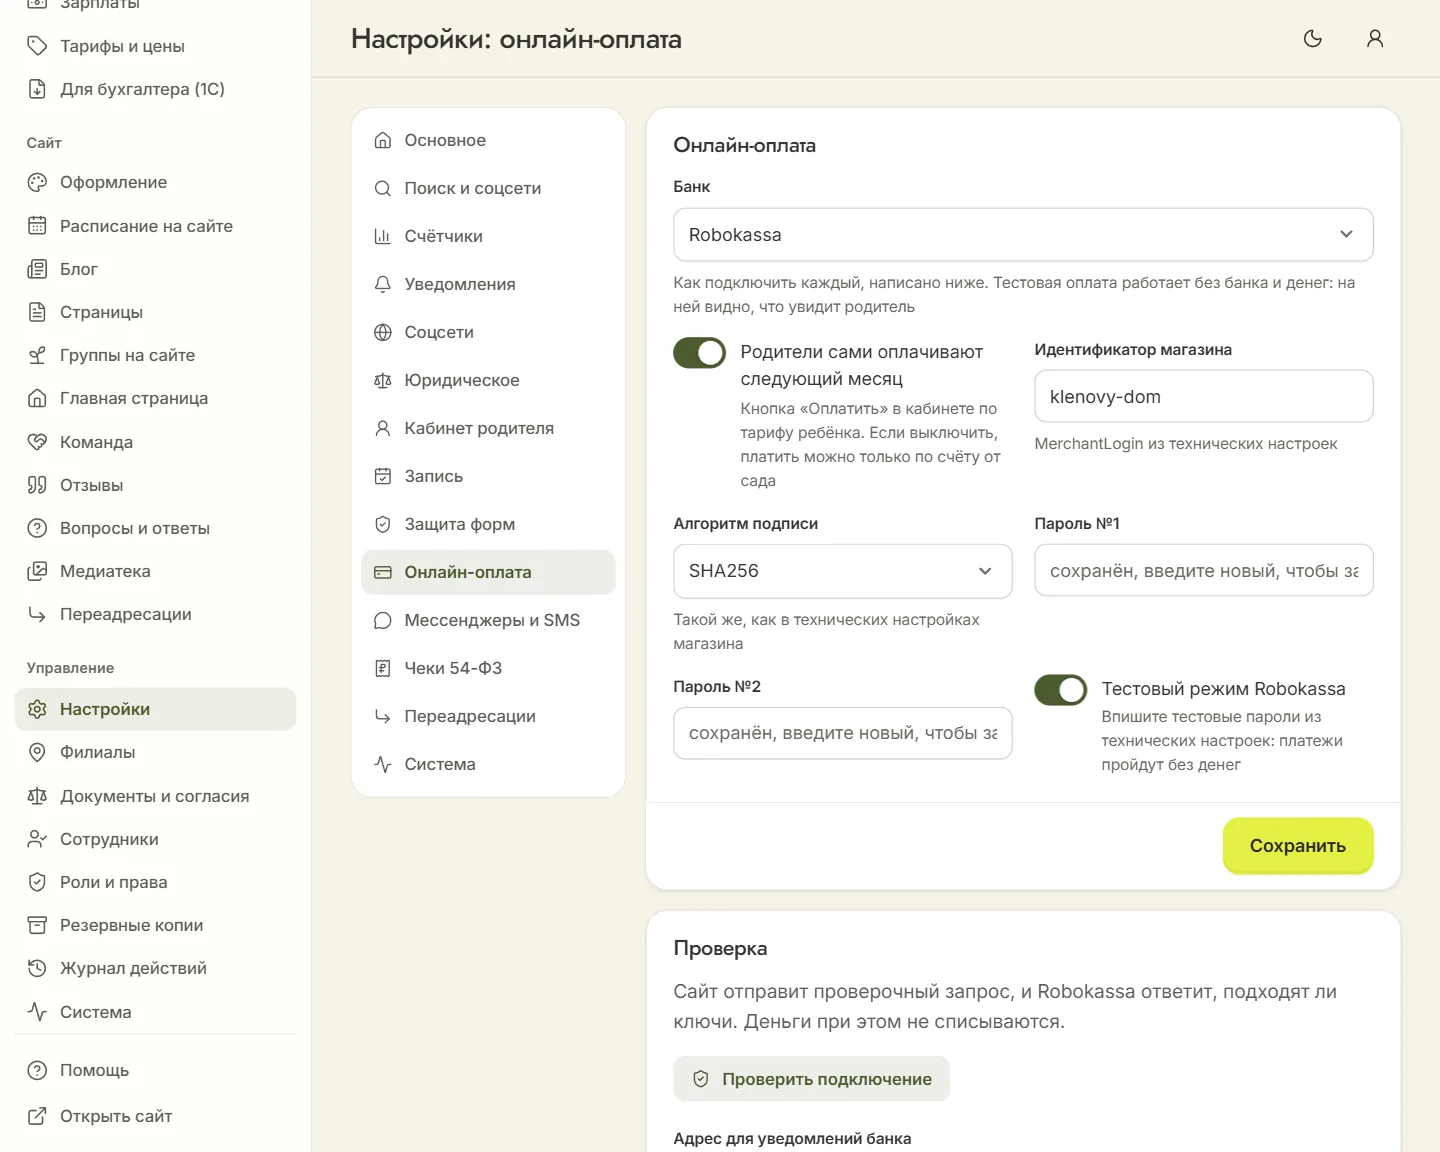Open Переадресации under Сайт in sidebar
Image resolution: width=1440 pixels, height=1152 pixels.
[x=155, y=614]
